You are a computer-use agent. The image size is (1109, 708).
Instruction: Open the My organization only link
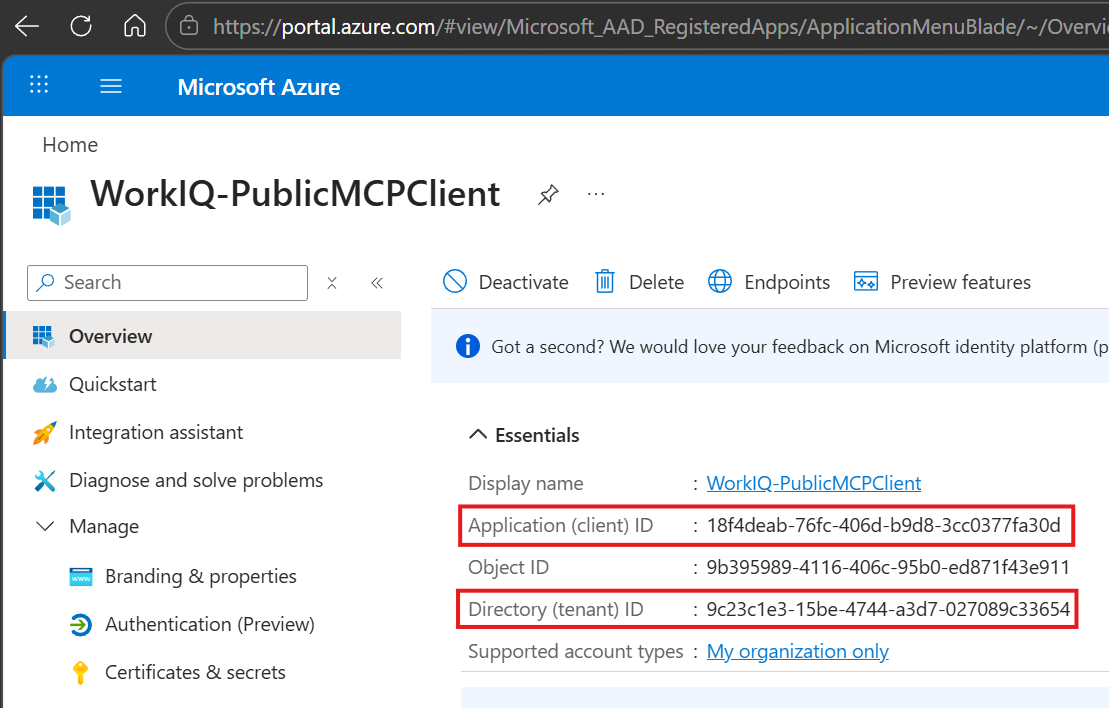pos(797,651)
